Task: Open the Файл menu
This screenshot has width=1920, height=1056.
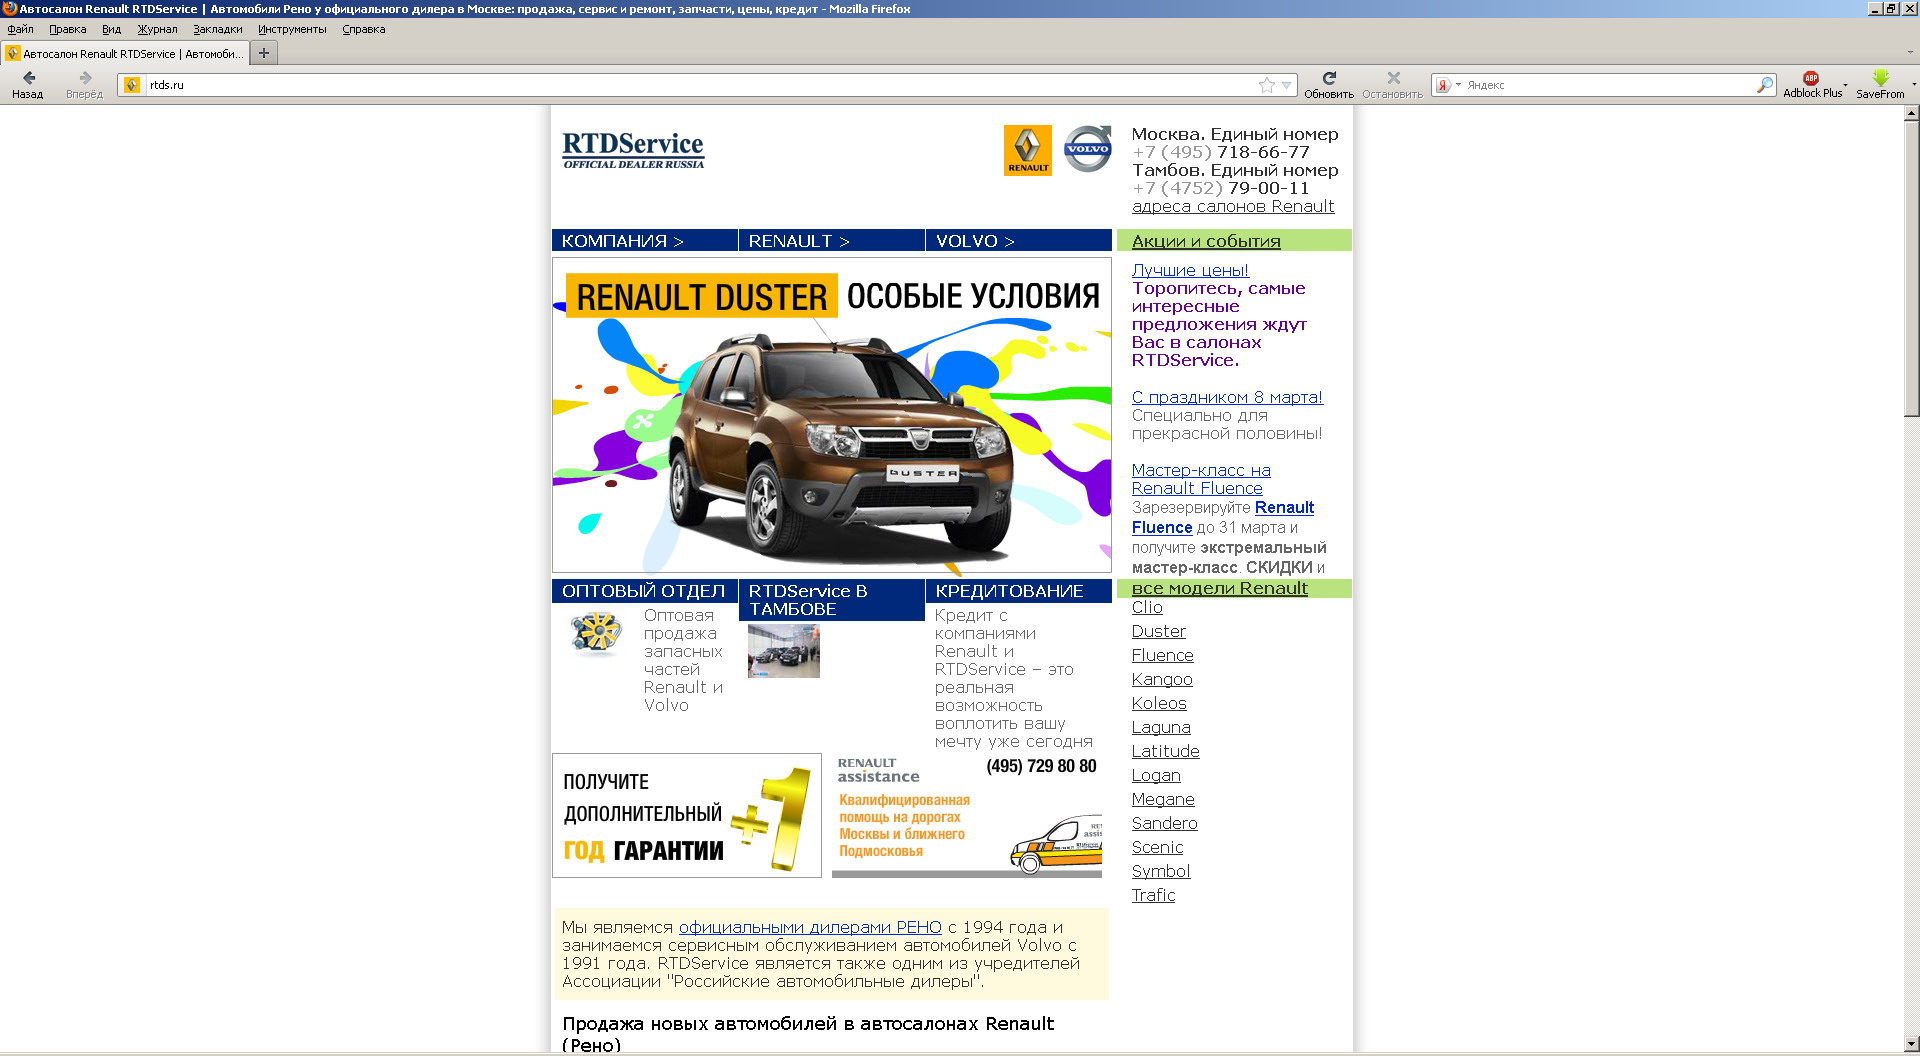Action: (x=20, y=29)
